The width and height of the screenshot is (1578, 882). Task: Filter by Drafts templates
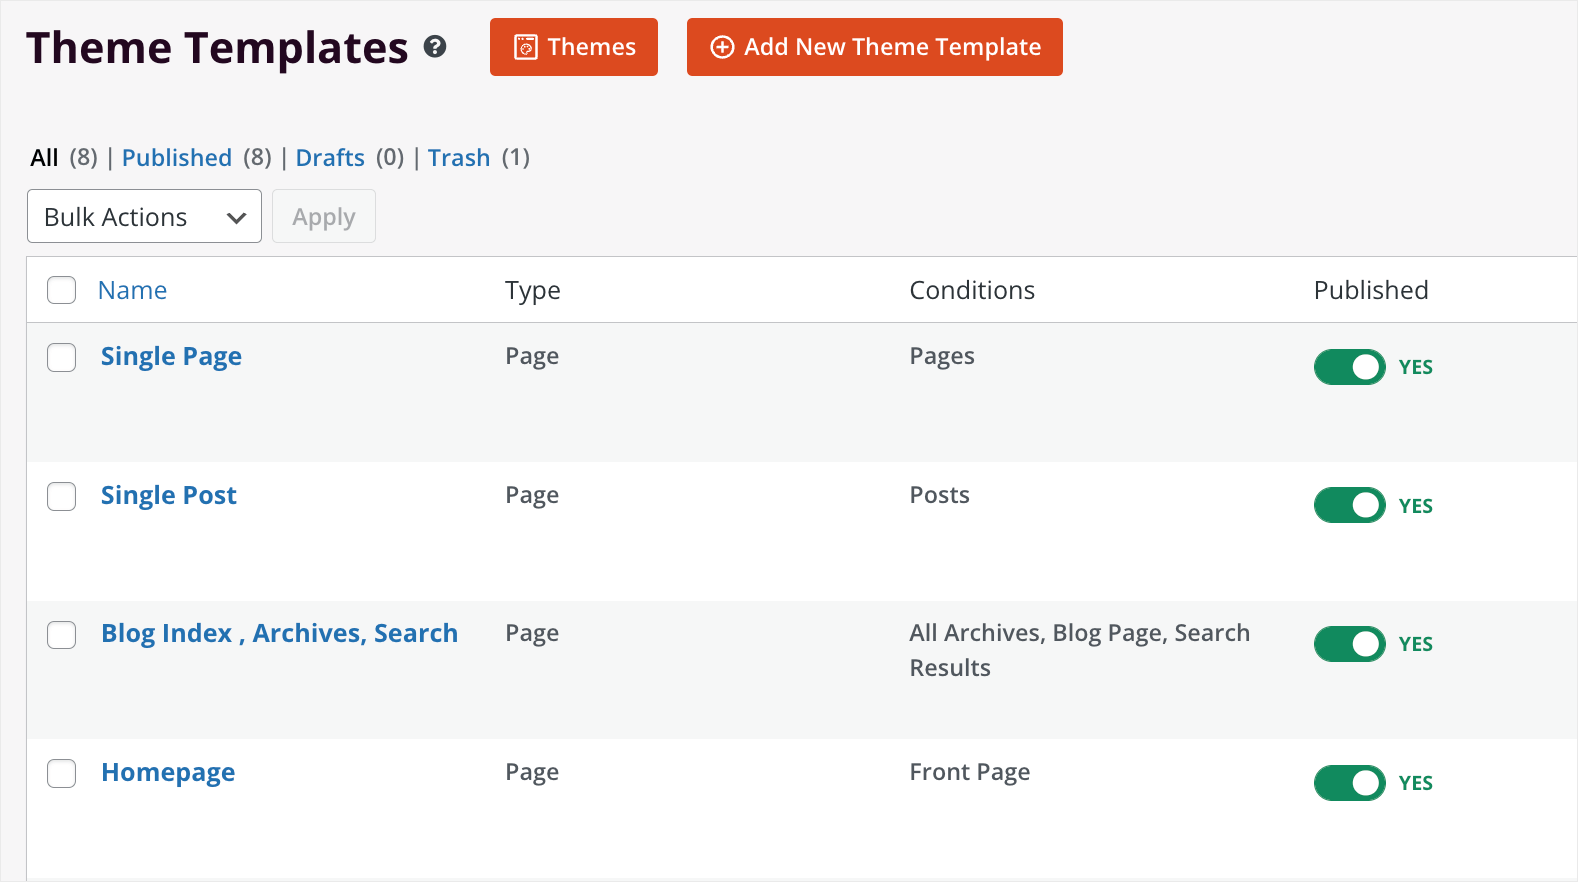point(330,158)
